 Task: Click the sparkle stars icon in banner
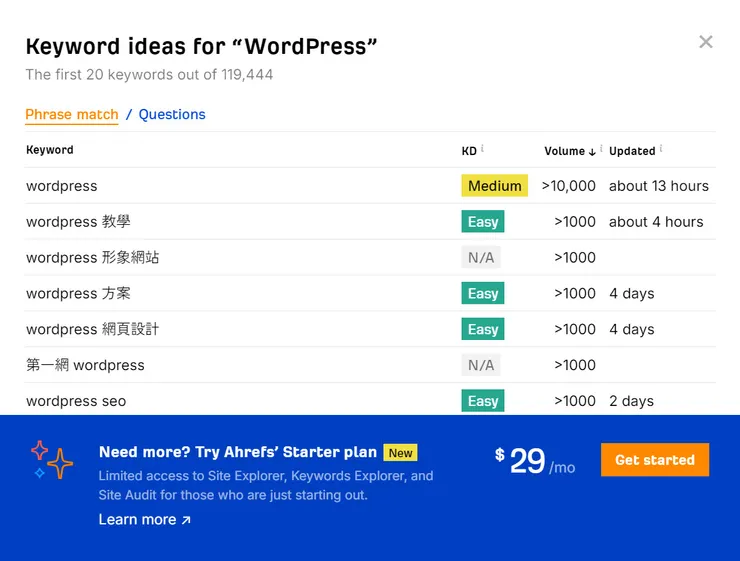click(x=52, y=460)
